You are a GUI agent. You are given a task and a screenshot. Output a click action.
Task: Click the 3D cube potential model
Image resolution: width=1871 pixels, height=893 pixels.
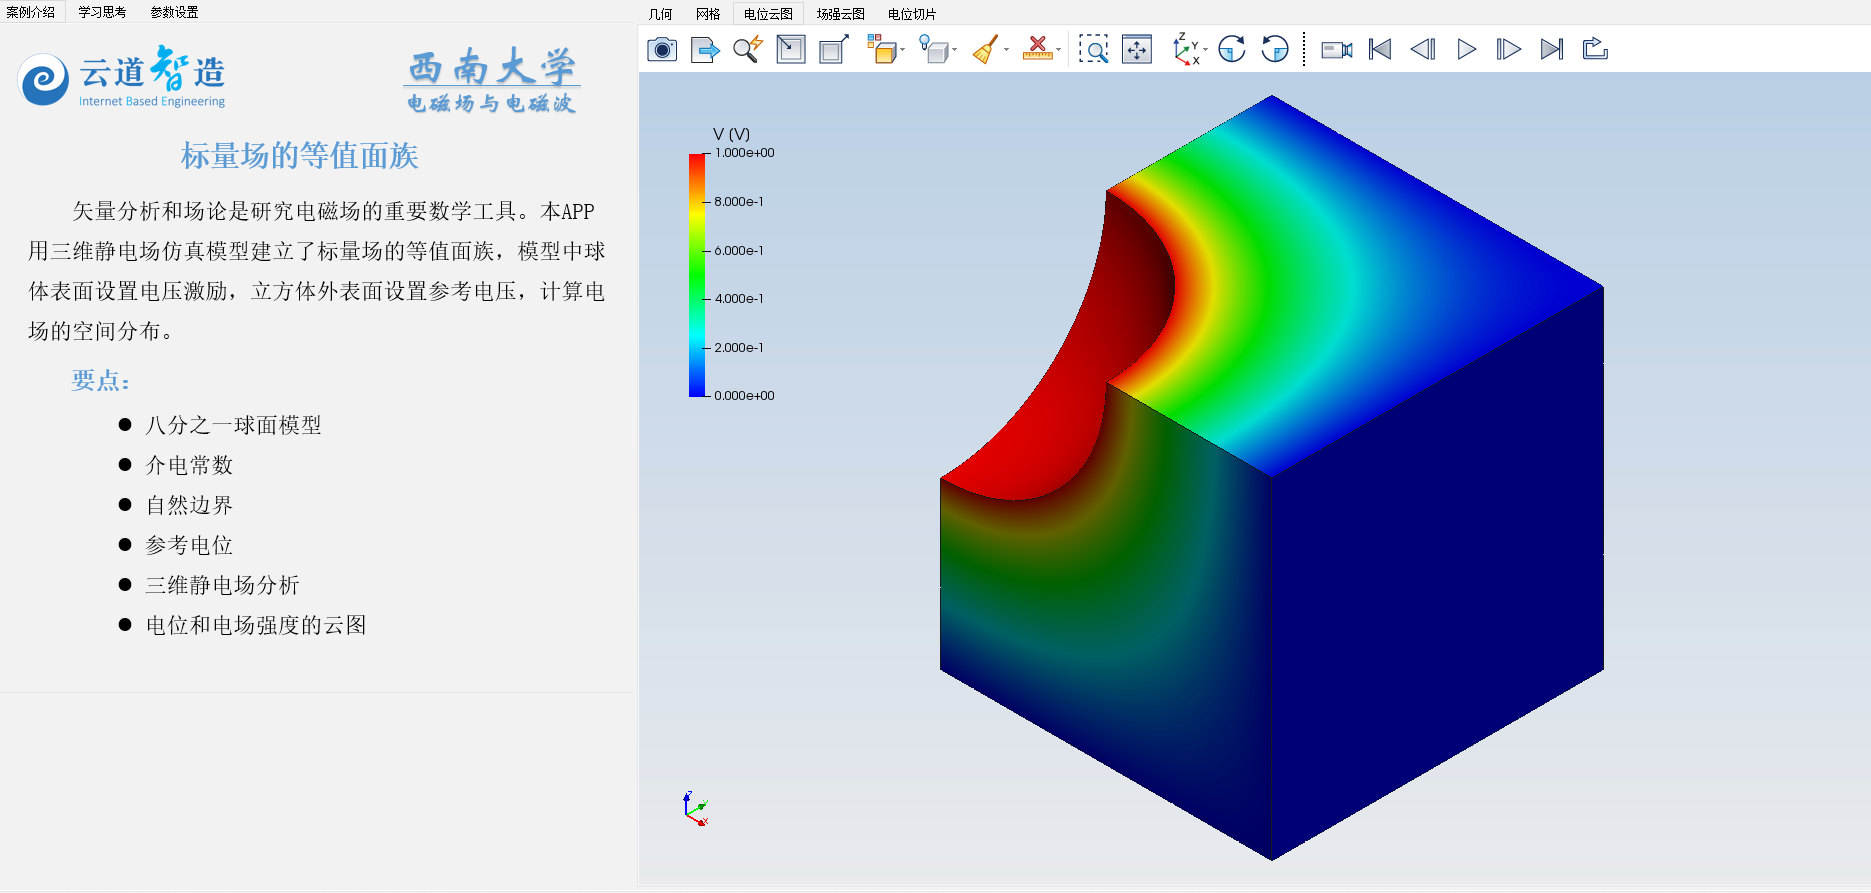[x=1272, y=478]
